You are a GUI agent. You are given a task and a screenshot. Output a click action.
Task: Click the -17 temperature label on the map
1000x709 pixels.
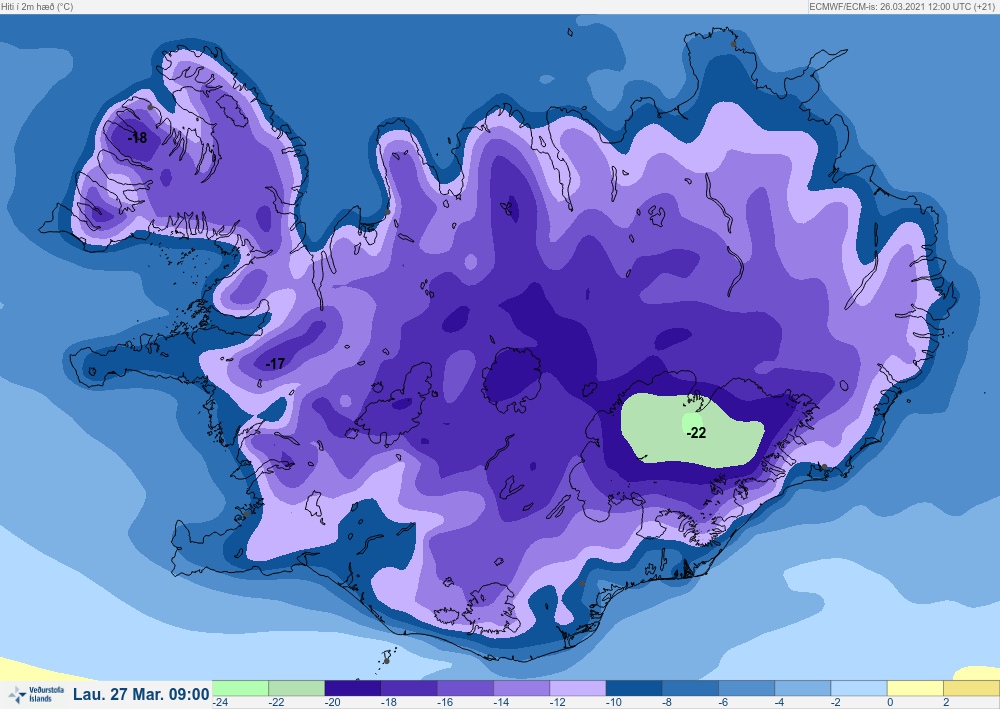click(x=275, y=363)
